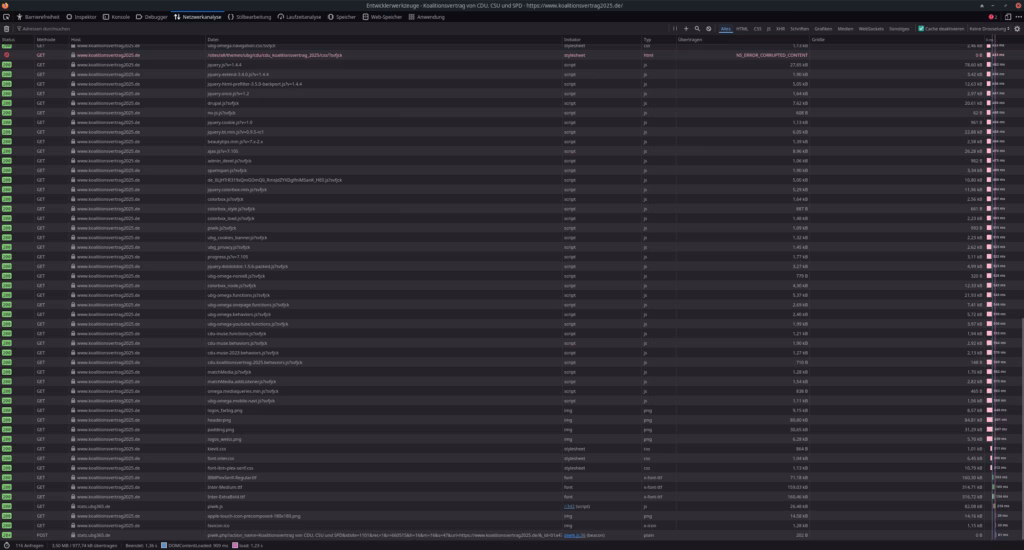Open the network search magnifier

click(x=697, y=29)
